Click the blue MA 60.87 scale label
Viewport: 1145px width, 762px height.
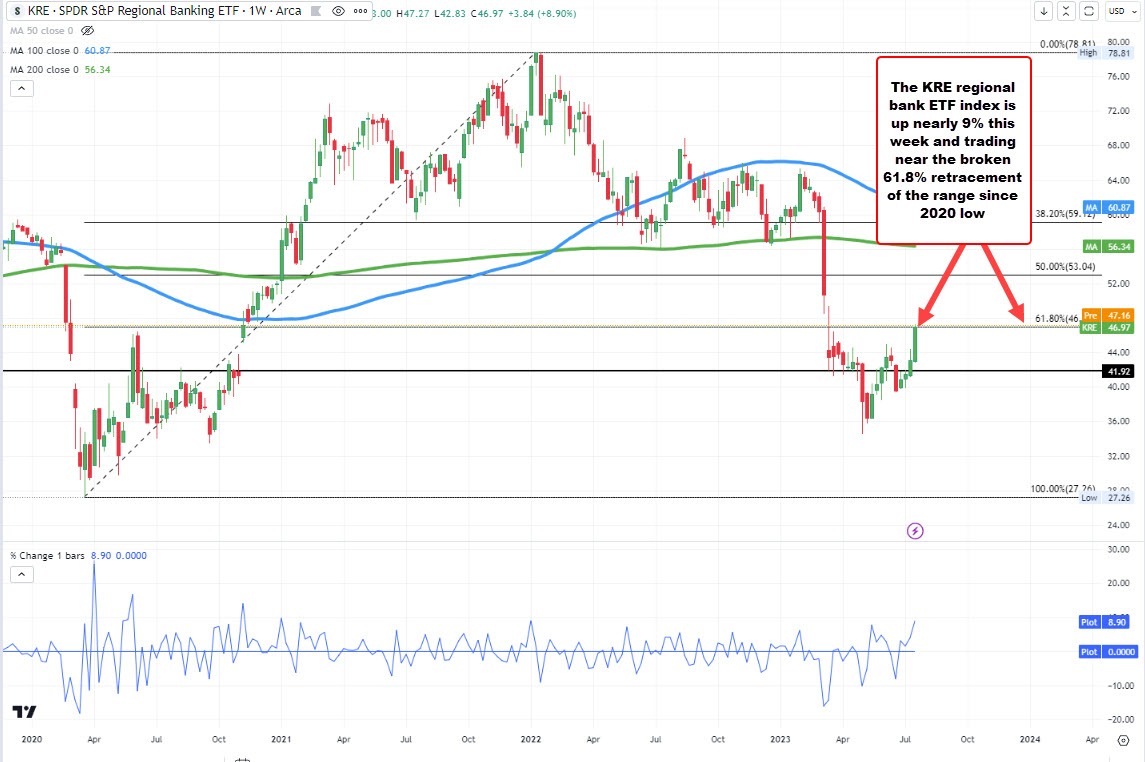(x=1107, y=208)
